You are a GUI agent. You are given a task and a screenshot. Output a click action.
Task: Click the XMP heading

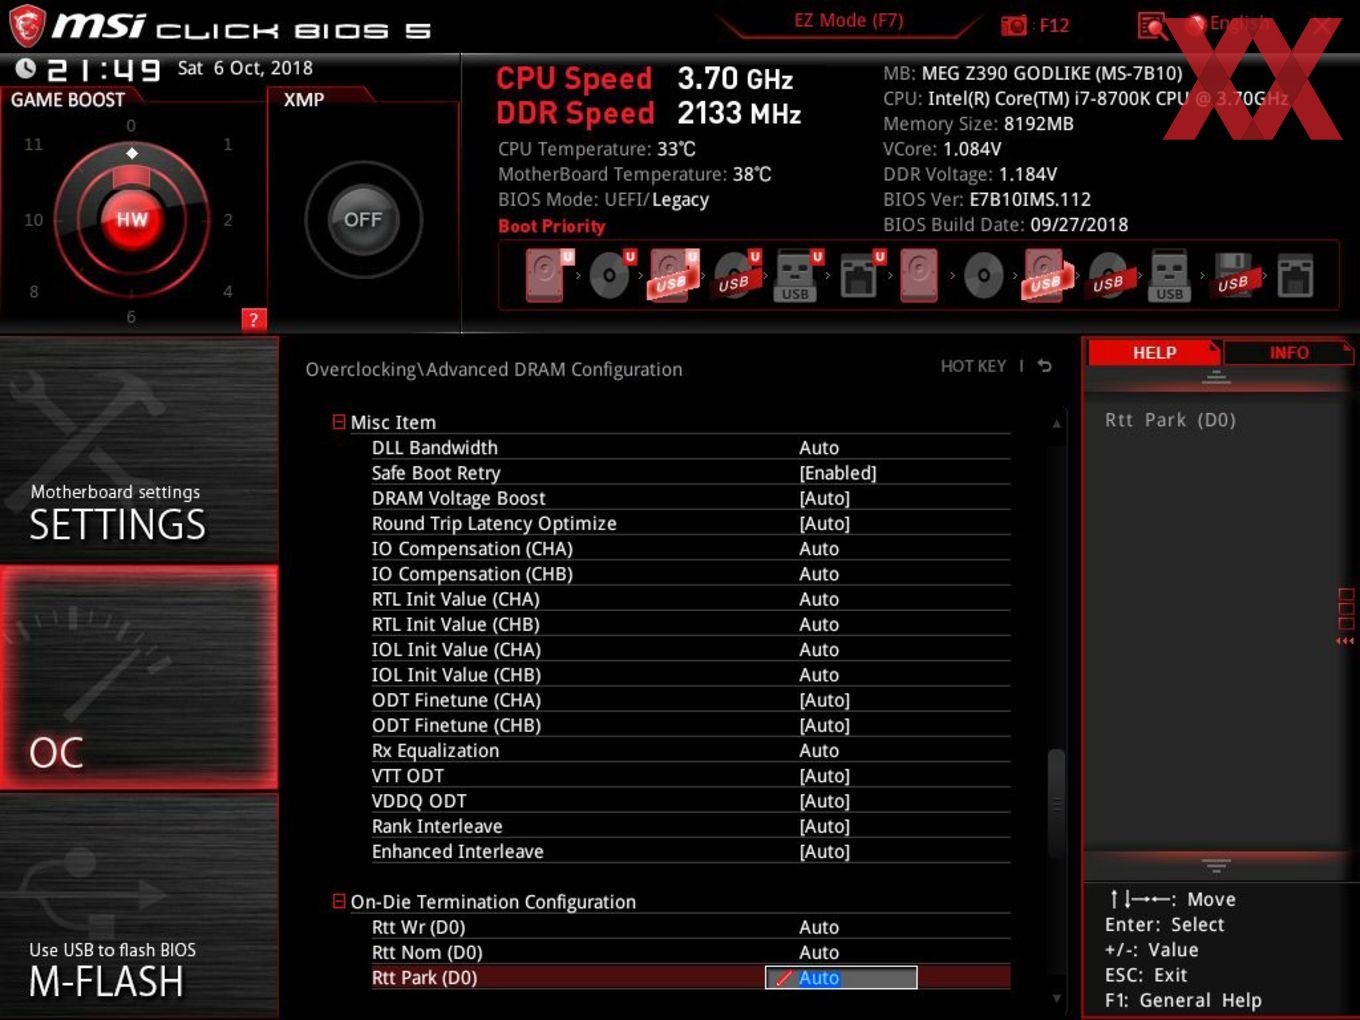[x=304, y=100]
